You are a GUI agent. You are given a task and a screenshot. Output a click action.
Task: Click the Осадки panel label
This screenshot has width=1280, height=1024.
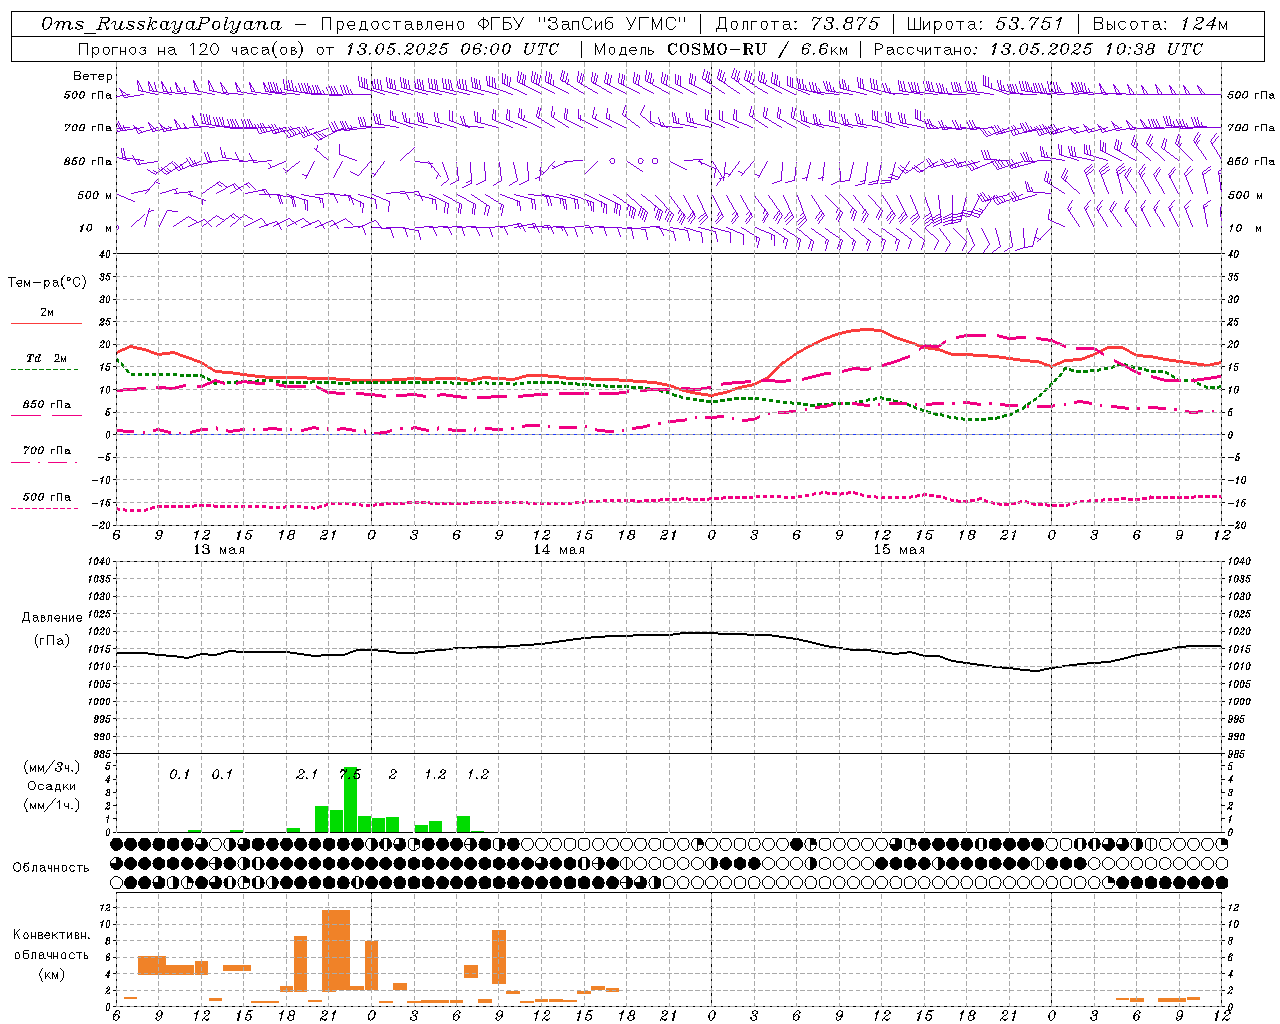(52, 786)
